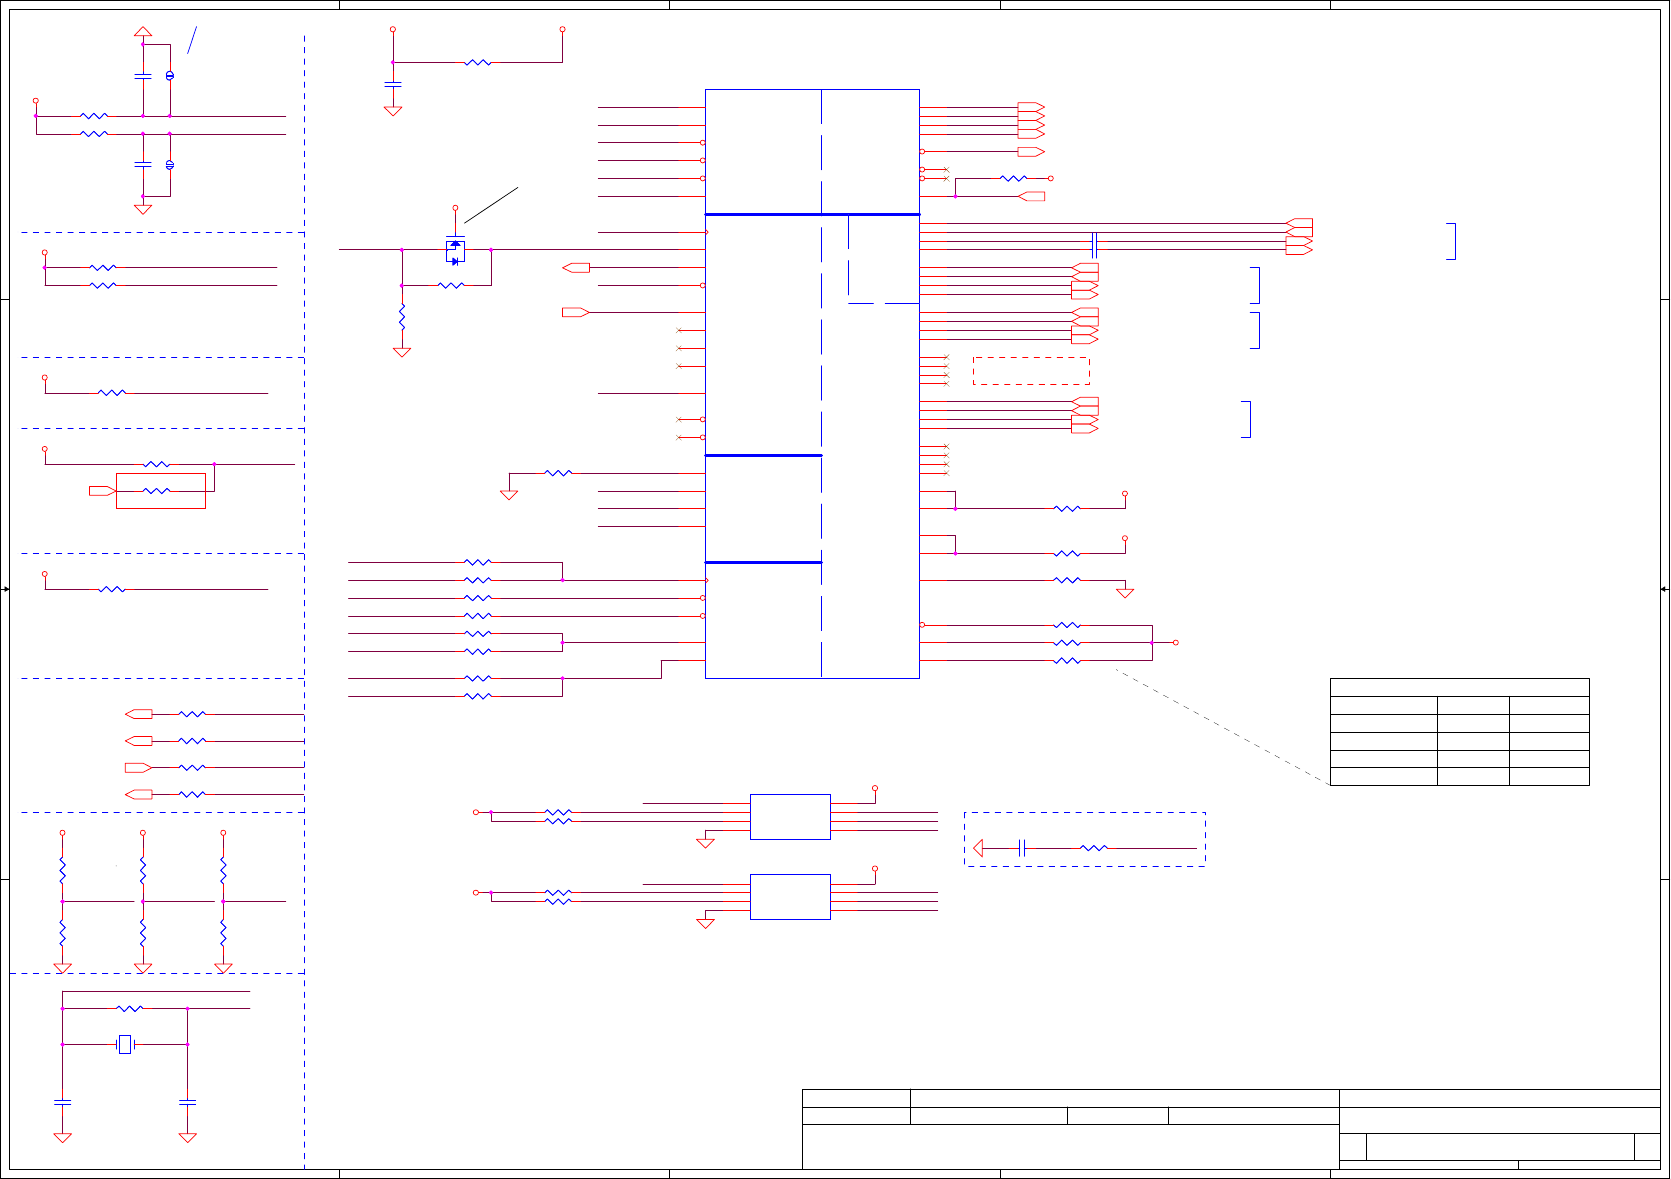Select the capacitor placed across the long bus lines
This screenshot has width=1671, height=1179.
[1094, 245]
